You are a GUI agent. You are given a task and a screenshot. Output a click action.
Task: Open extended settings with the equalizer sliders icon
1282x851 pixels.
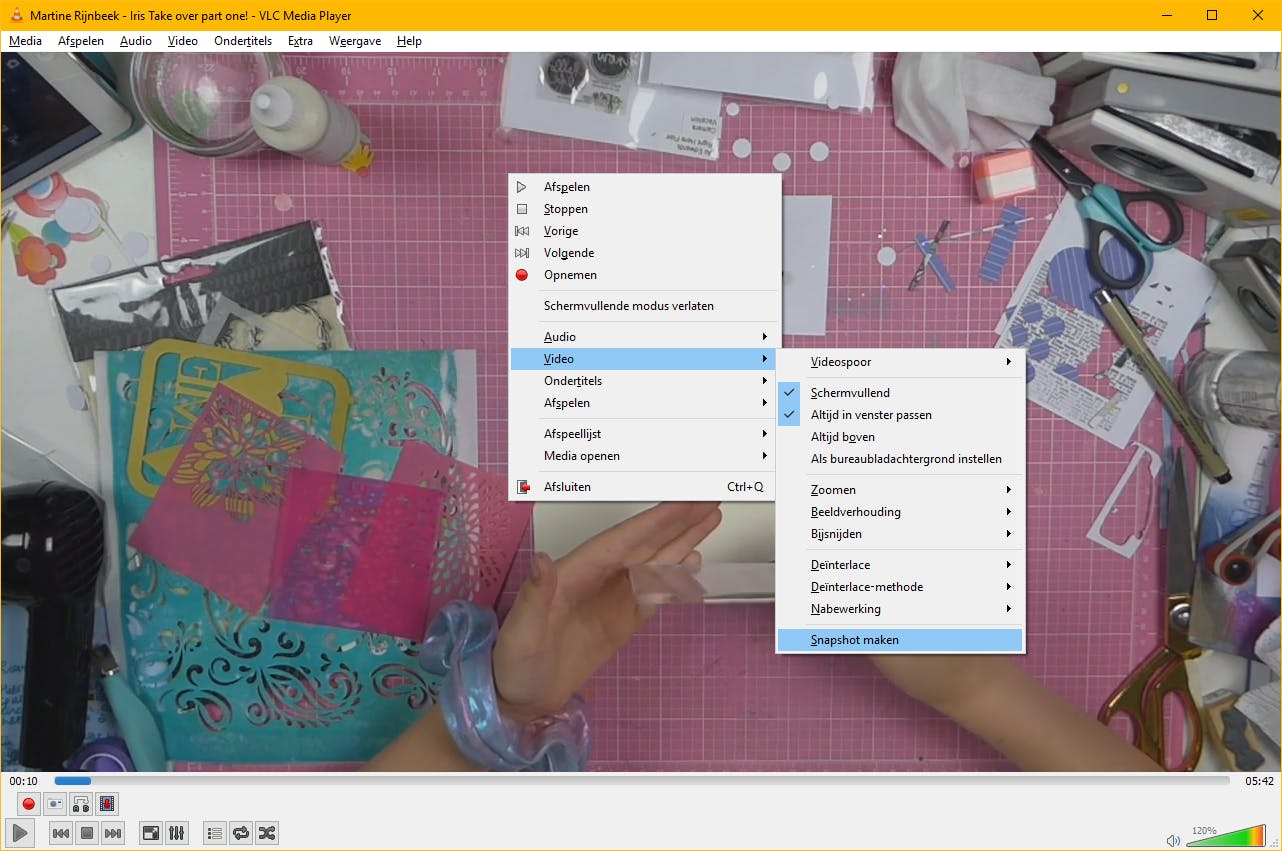click(177, 833)
